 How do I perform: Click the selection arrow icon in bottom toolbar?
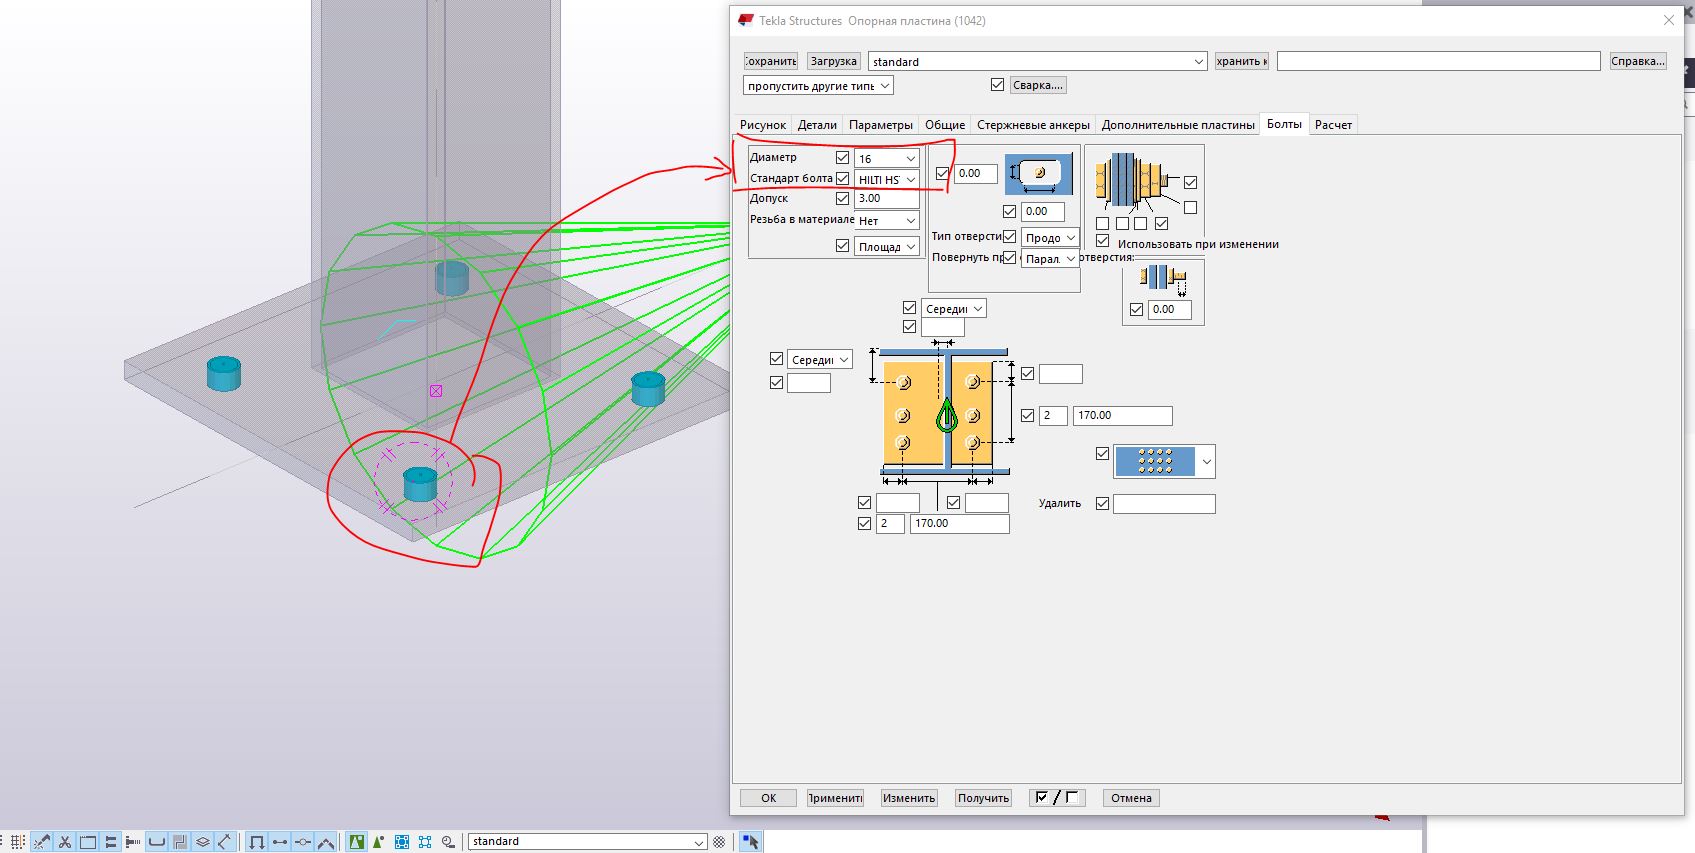tap(751, 842)
